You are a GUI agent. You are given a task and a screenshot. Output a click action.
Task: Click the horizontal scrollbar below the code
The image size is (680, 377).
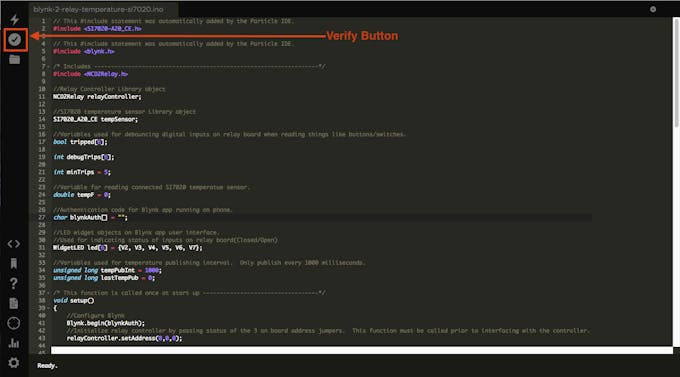362,350
